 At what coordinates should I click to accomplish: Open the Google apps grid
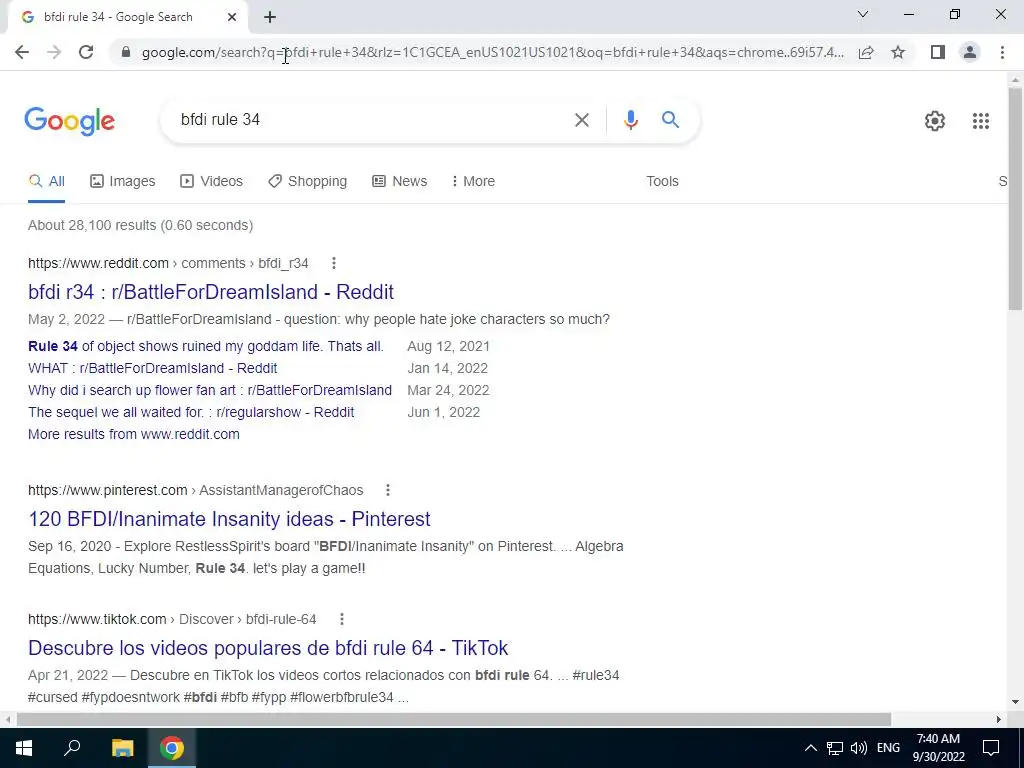980,121
